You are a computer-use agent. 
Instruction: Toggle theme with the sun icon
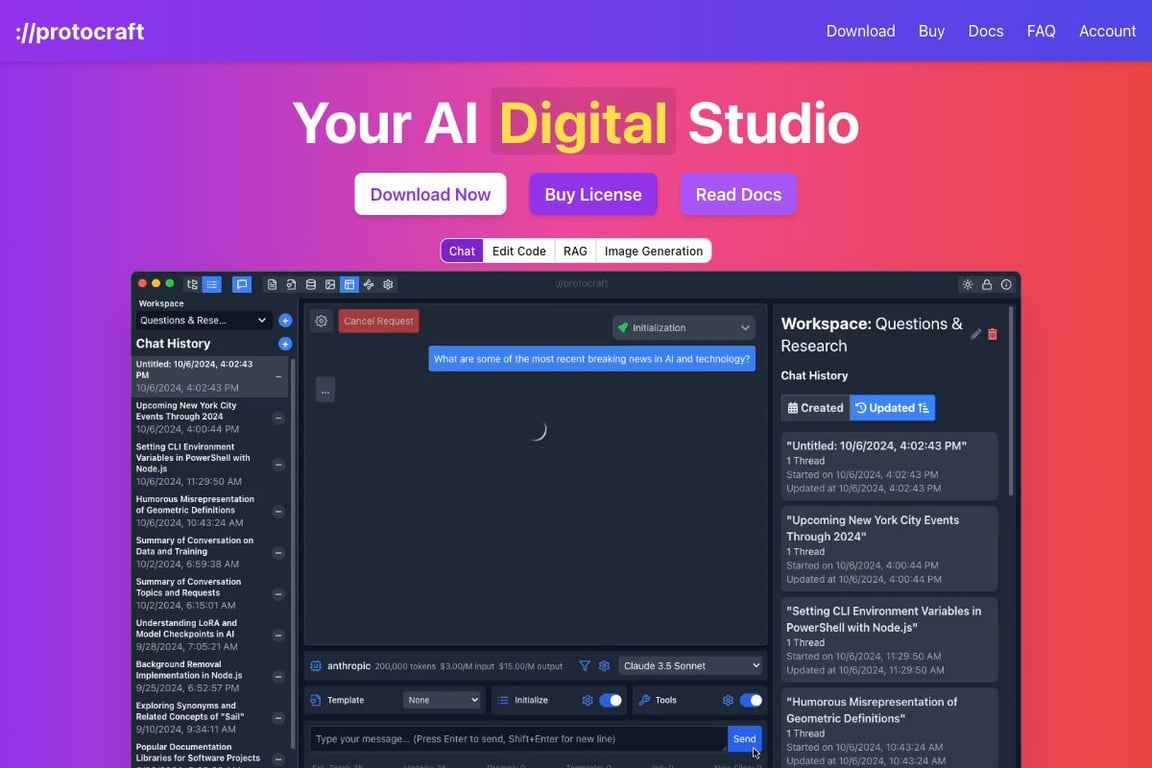pos(968,284)
